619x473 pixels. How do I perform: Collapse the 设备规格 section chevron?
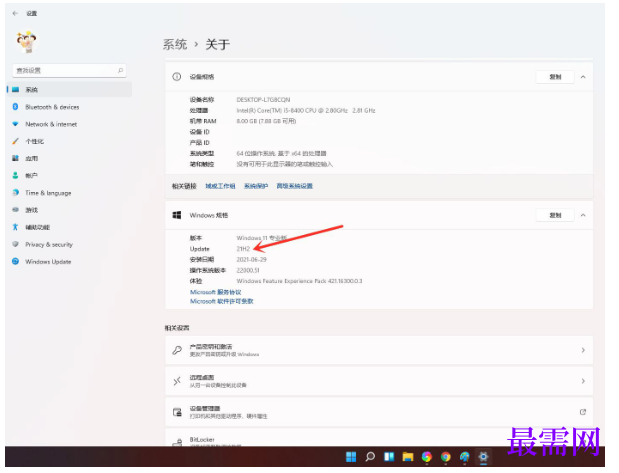click(x=583, y=77)
